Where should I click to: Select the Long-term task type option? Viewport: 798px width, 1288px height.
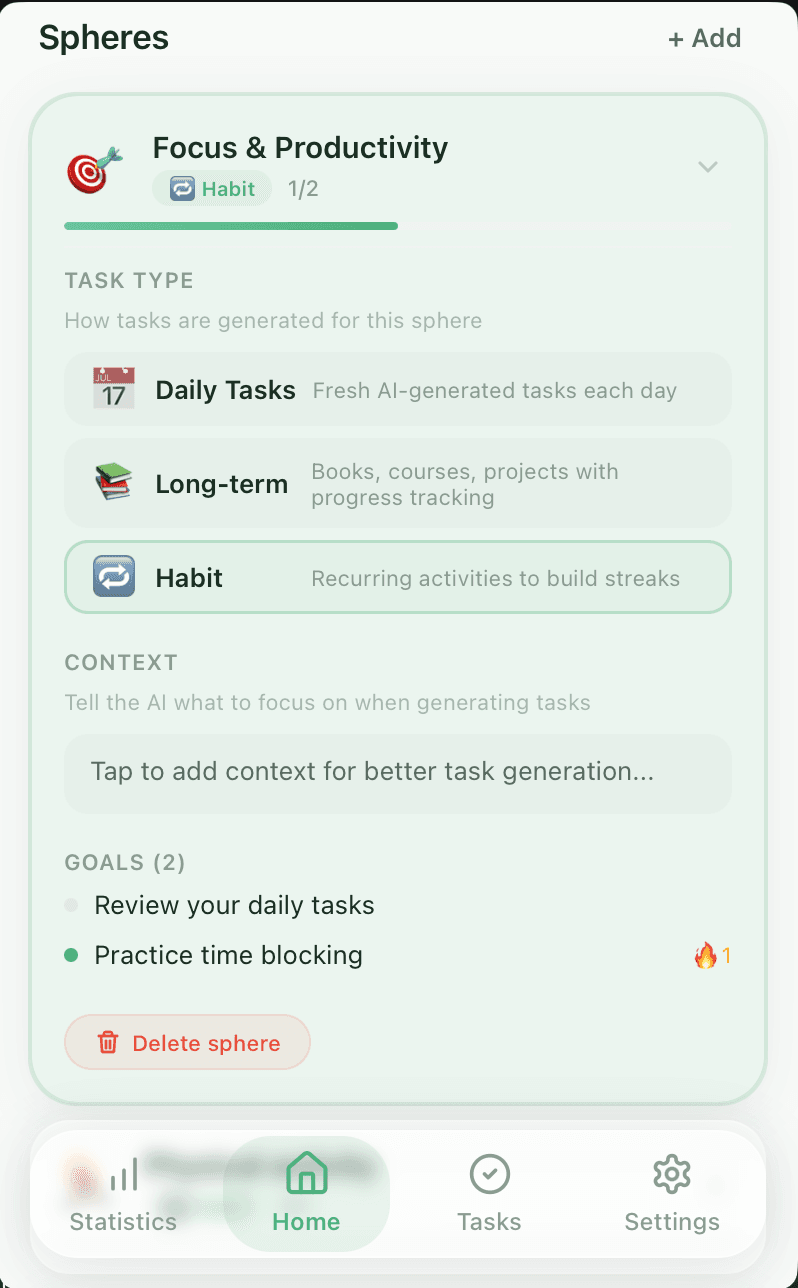pyautogui.click(x=398, y=484)
